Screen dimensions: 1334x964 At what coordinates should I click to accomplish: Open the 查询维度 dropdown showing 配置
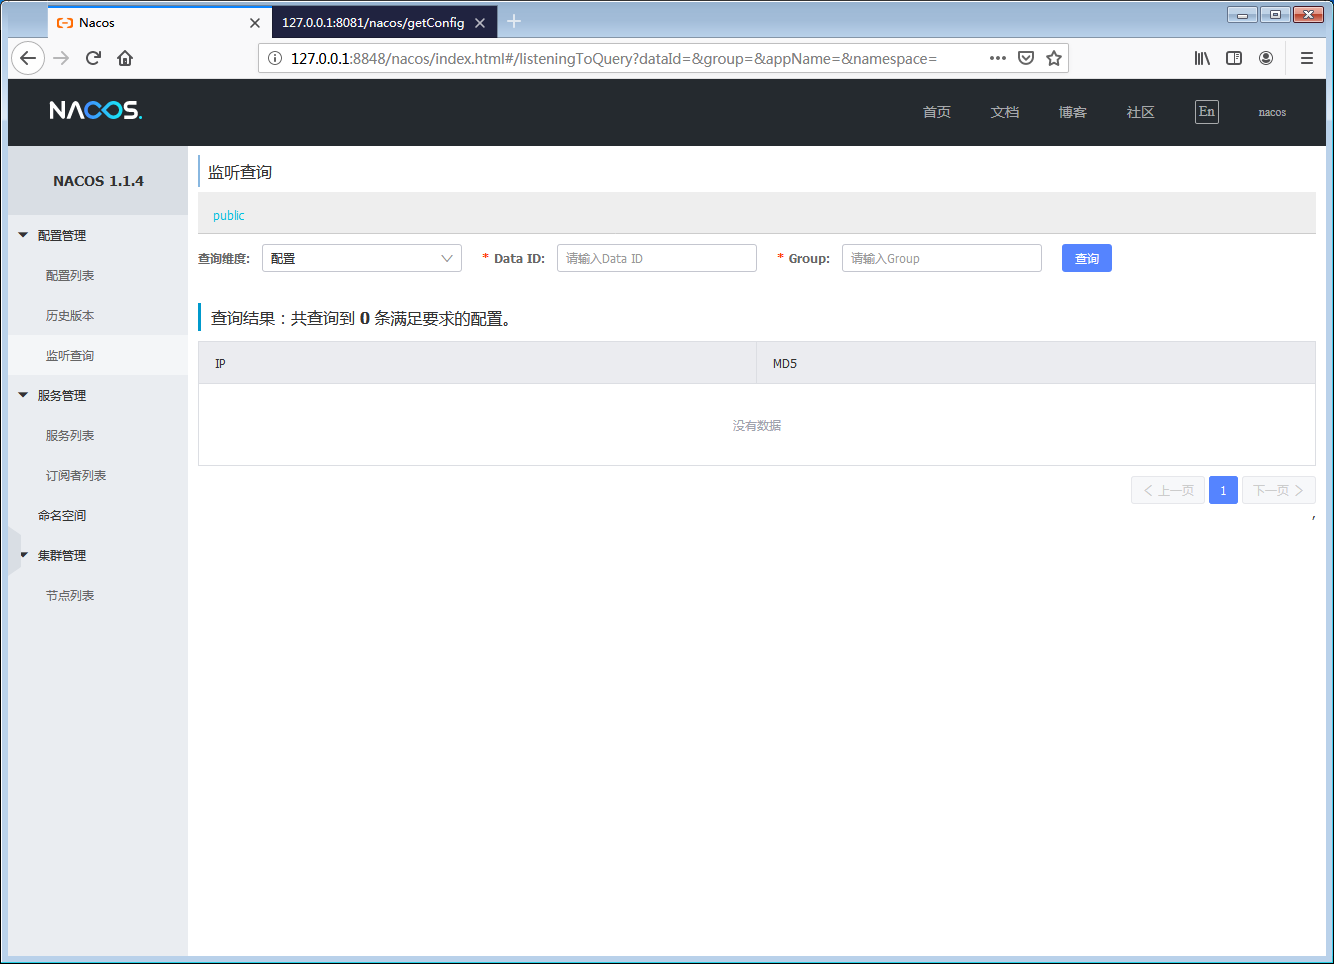[362, 258]
